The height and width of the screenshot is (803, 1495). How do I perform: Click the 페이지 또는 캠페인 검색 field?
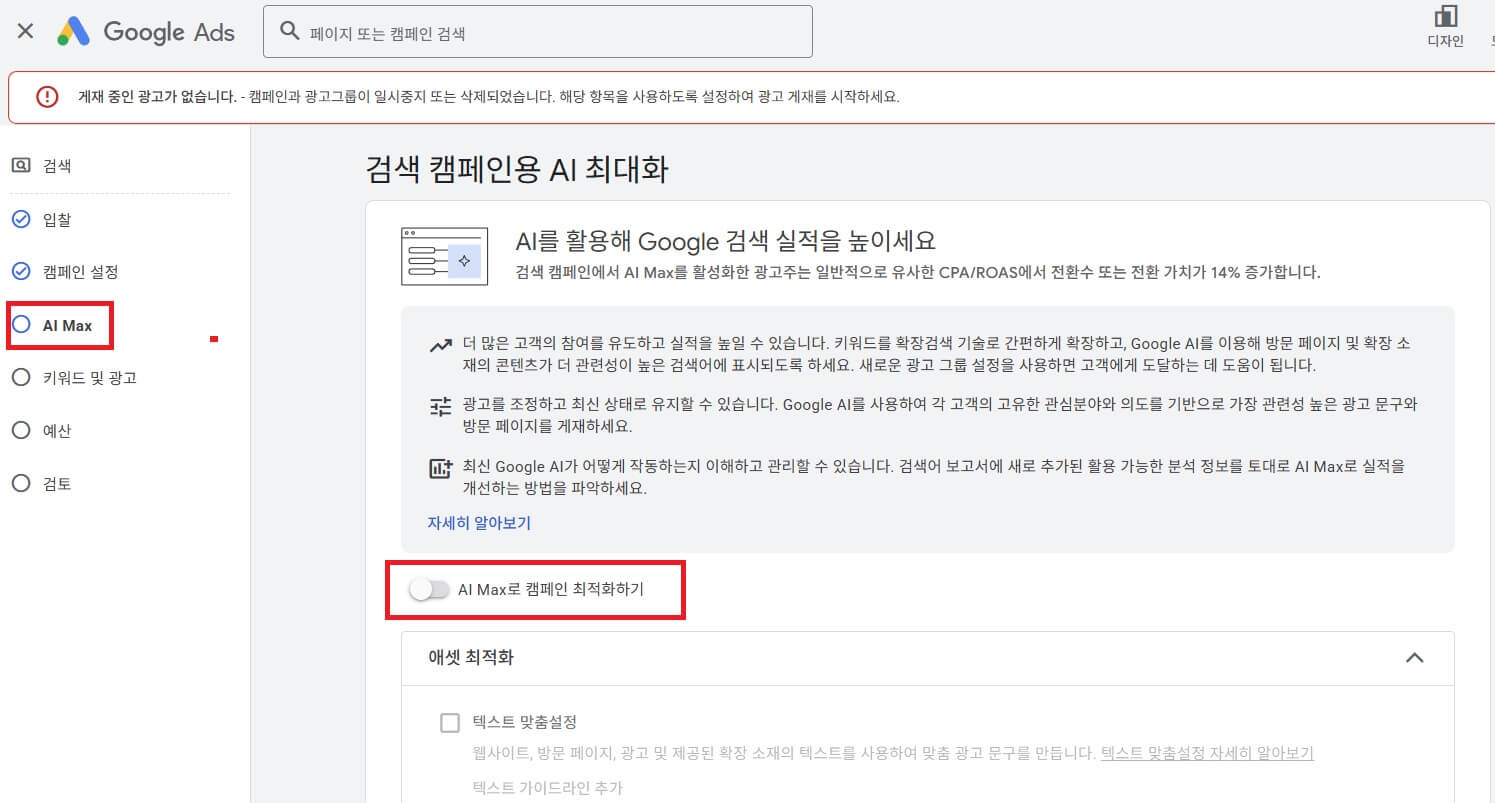point(537,32)
